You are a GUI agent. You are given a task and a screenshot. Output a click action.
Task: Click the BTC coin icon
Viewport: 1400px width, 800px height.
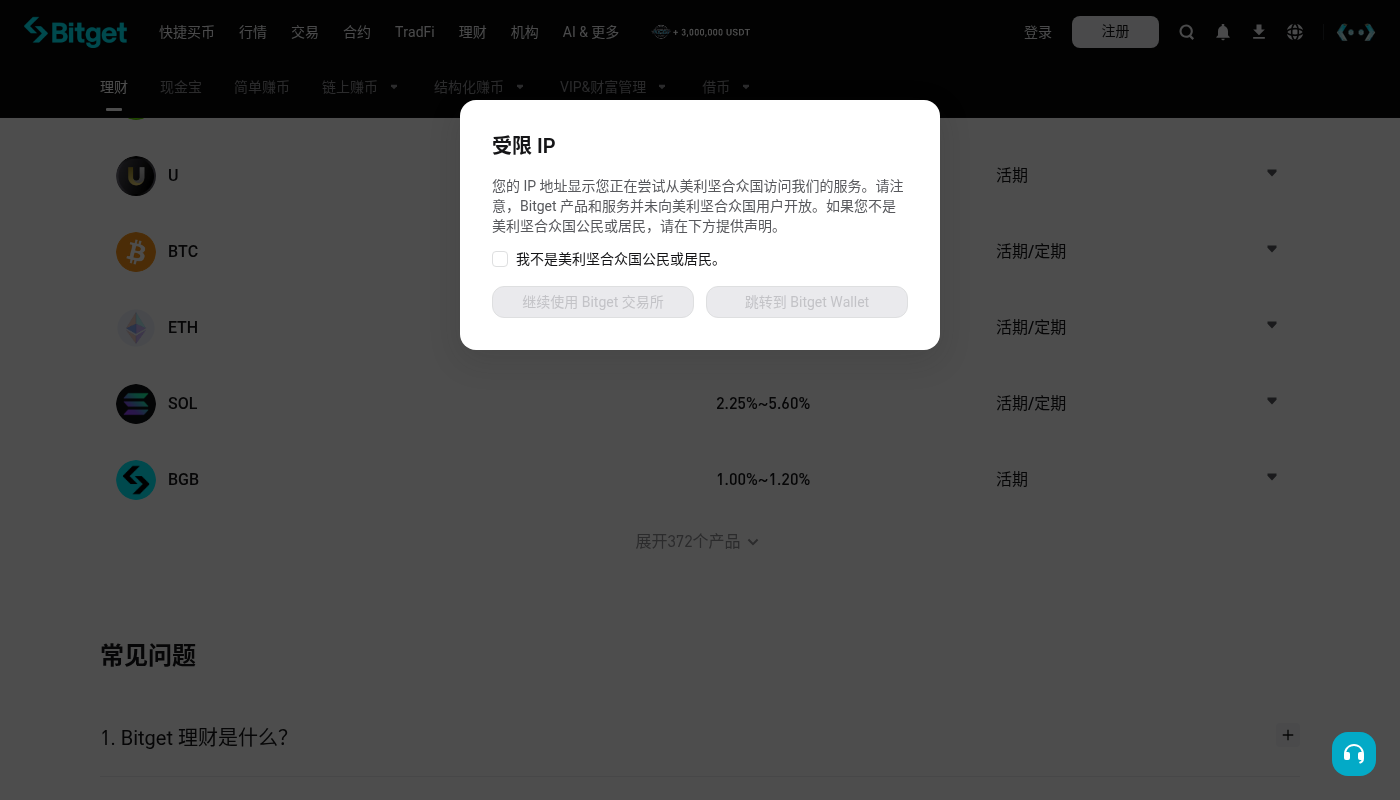(x=136, y=251)
